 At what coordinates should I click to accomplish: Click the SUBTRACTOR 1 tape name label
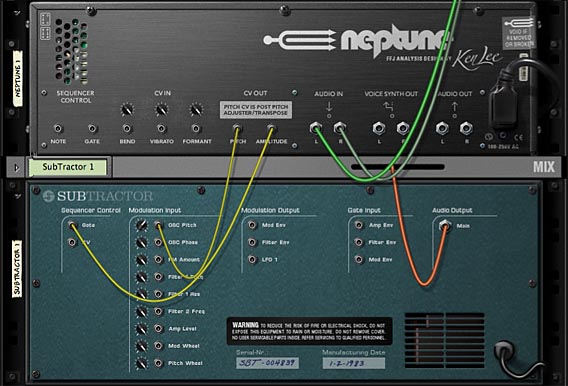[x=17, y=269]
